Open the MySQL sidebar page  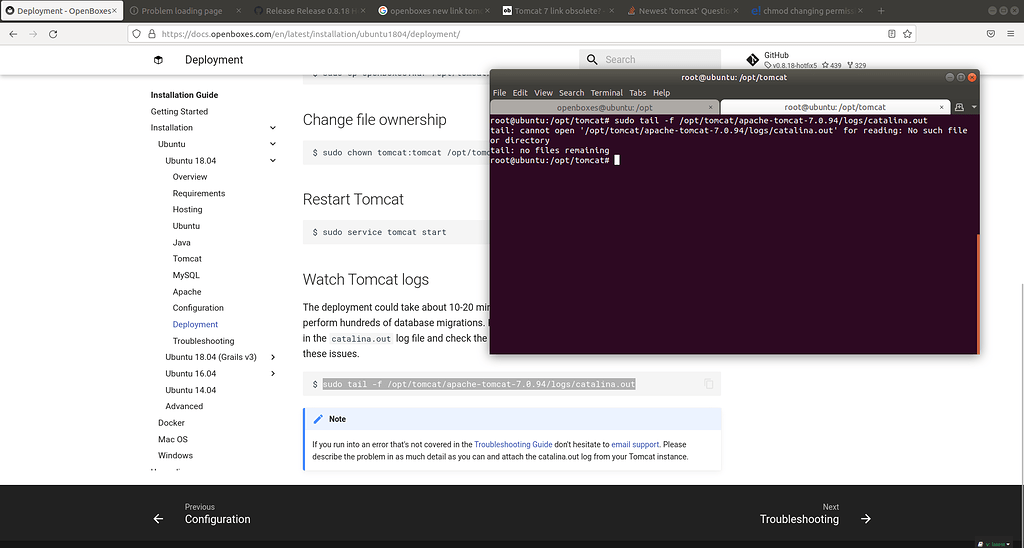[186, 275]
